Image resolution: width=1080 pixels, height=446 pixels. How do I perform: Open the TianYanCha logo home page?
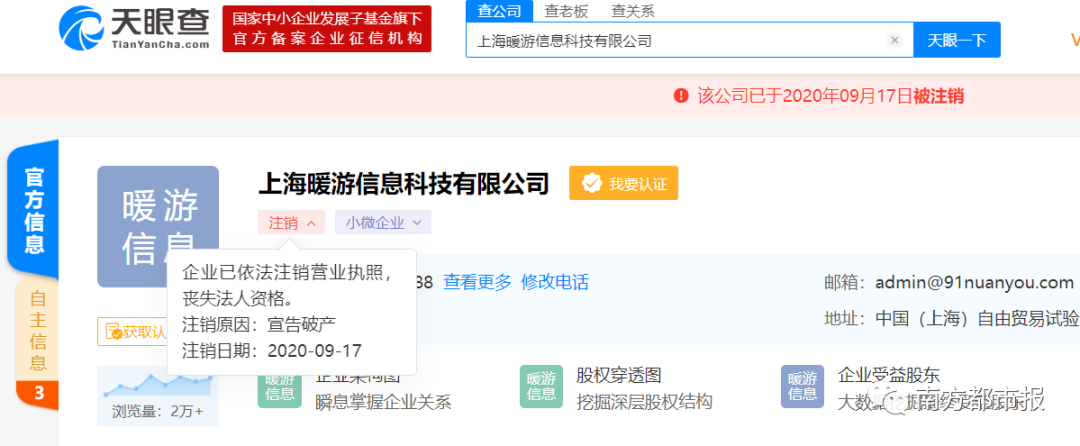[x=134, y=28]
